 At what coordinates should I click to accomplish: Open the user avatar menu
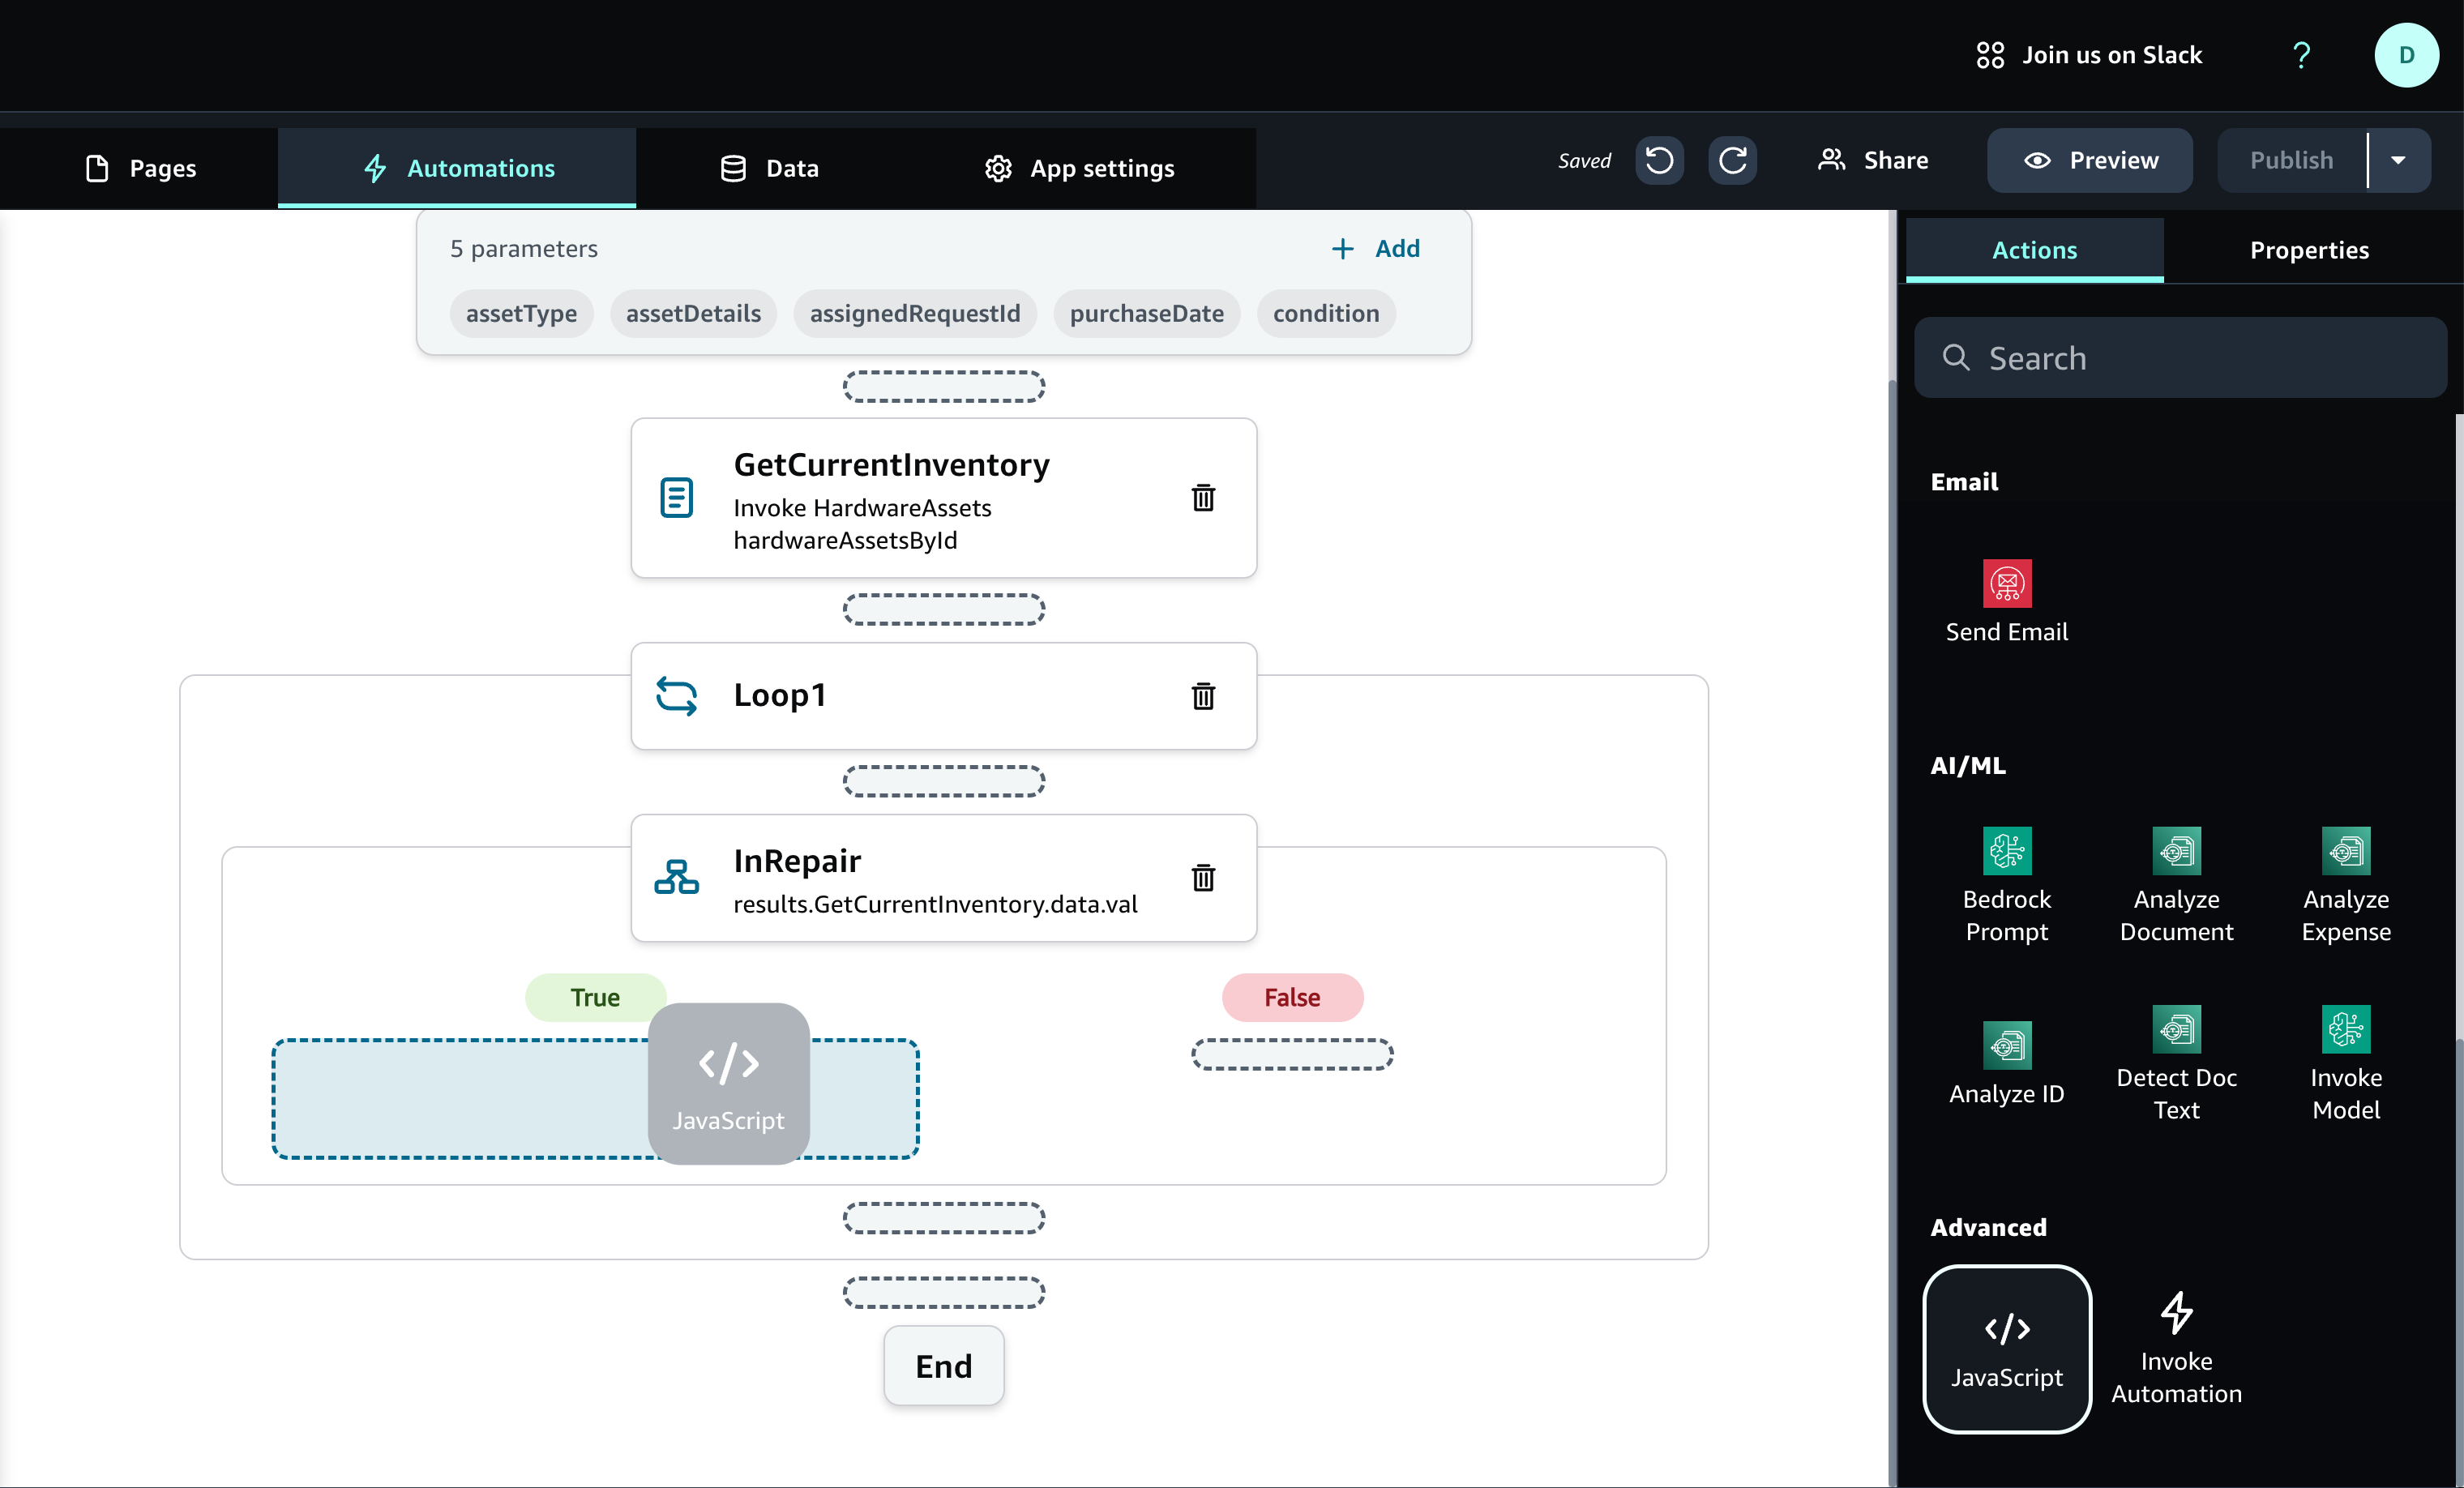point(2406,55)
